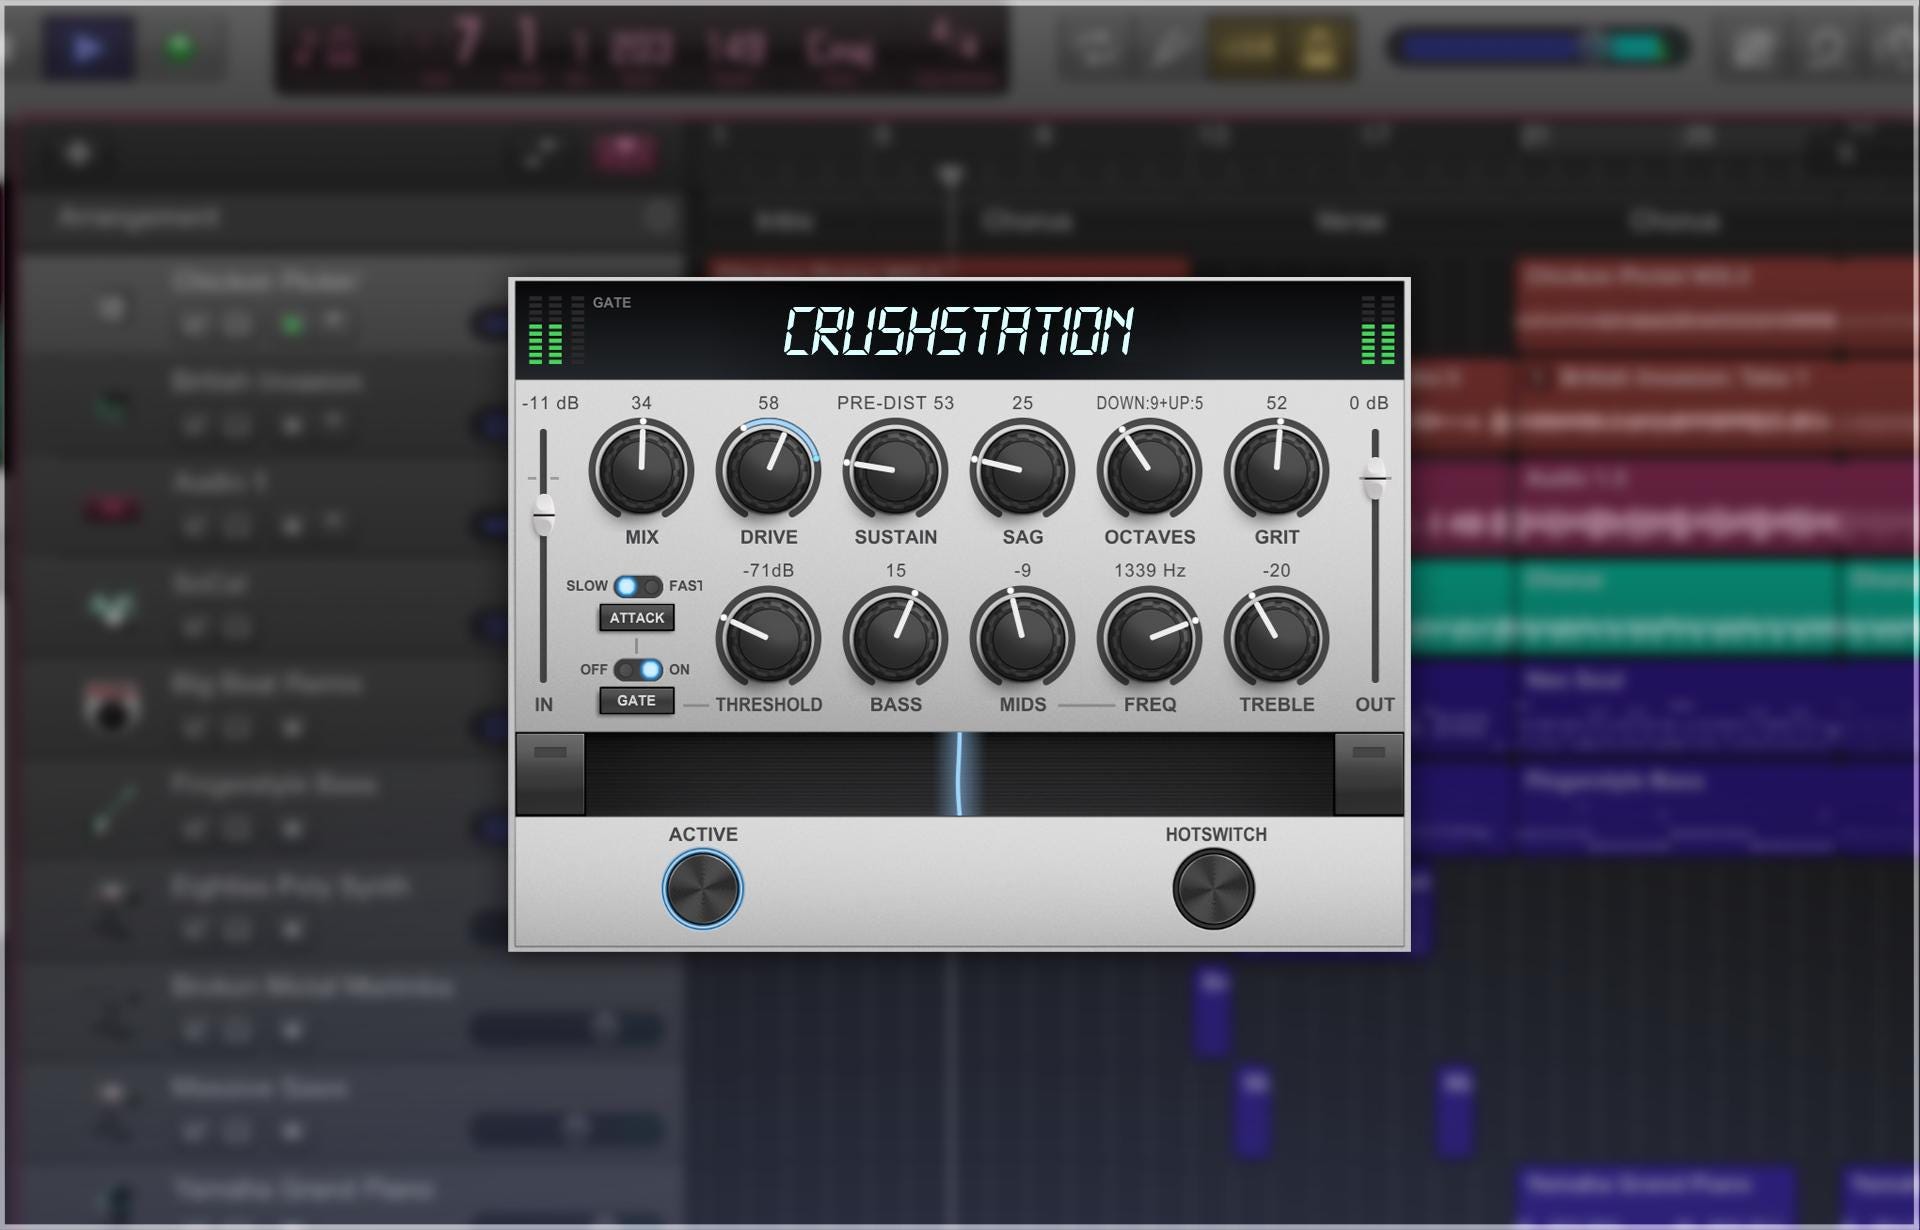Click the PRE-DIST 53 value
The image size is (1920, 1230).
[x=895, y=403]
